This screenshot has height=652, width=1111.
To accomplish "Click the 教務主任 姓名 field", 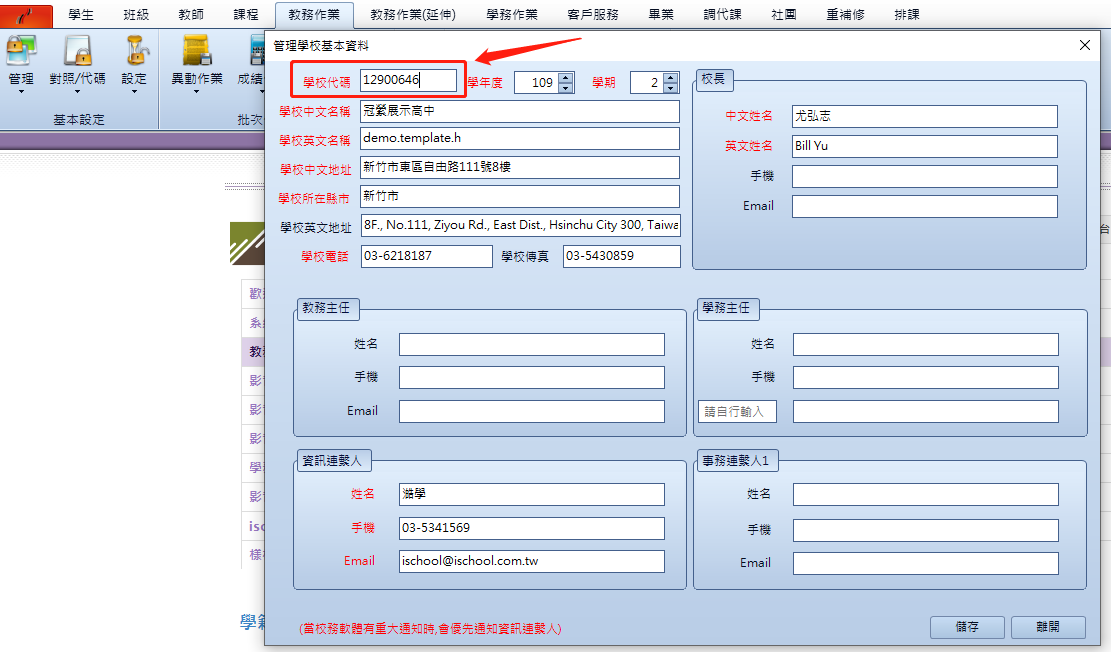I will (531, 344).
